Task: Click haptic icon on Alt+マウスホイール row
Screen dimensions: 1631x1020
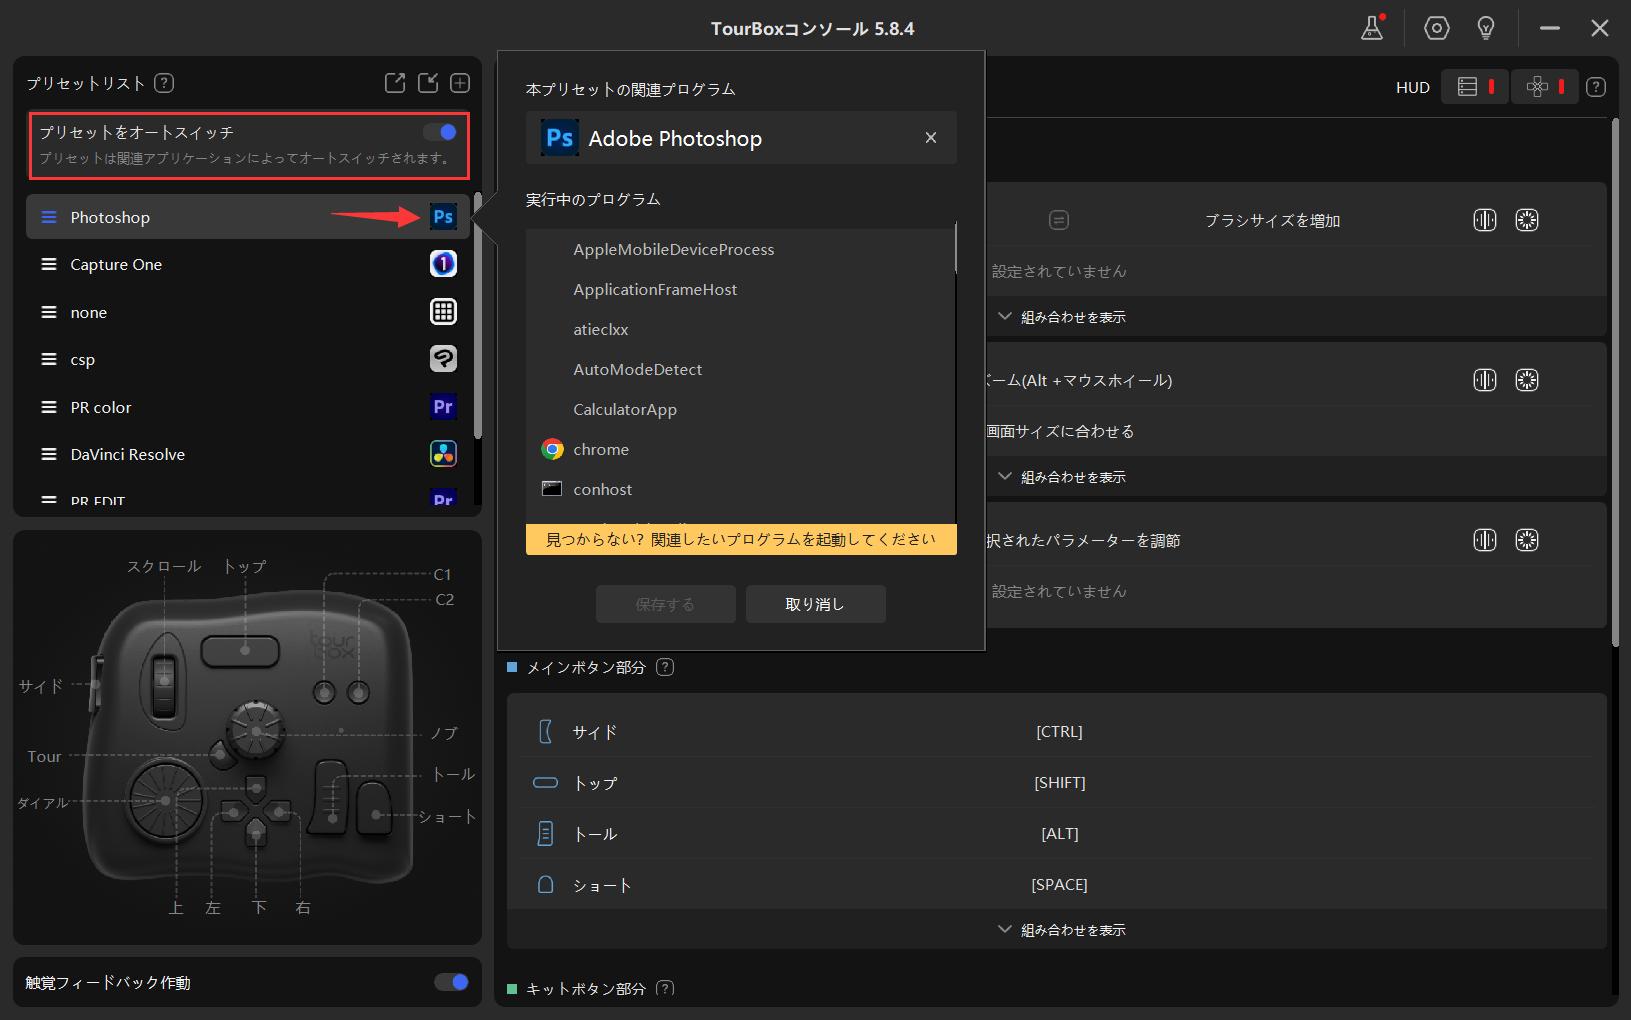Action: (1485, 380)
